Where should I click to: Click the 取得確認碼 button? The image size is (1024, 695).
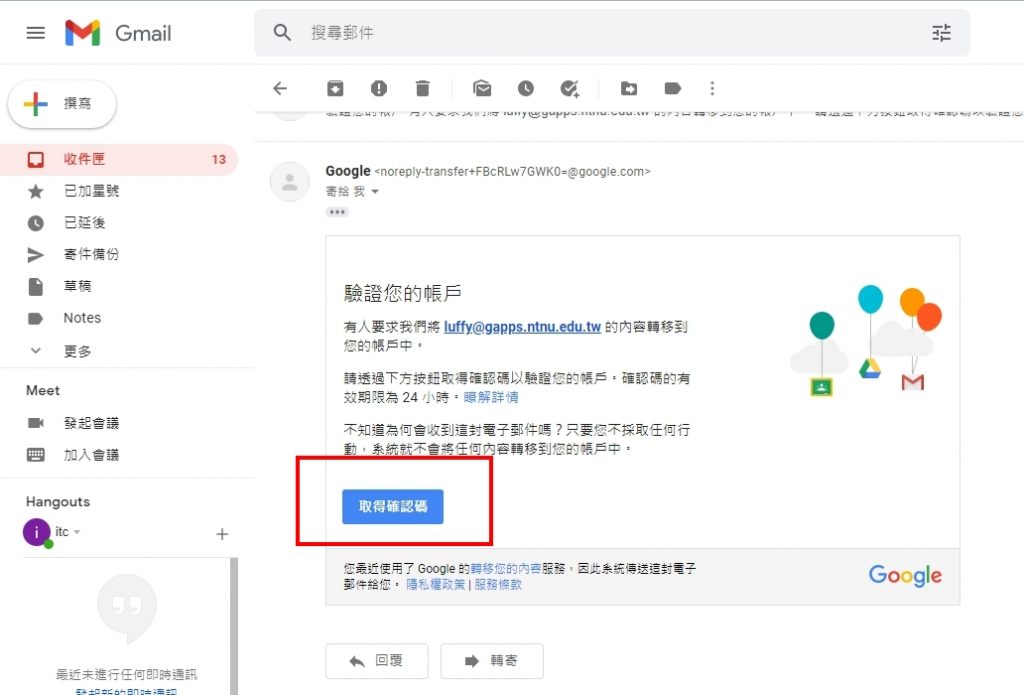pos(392,506)
